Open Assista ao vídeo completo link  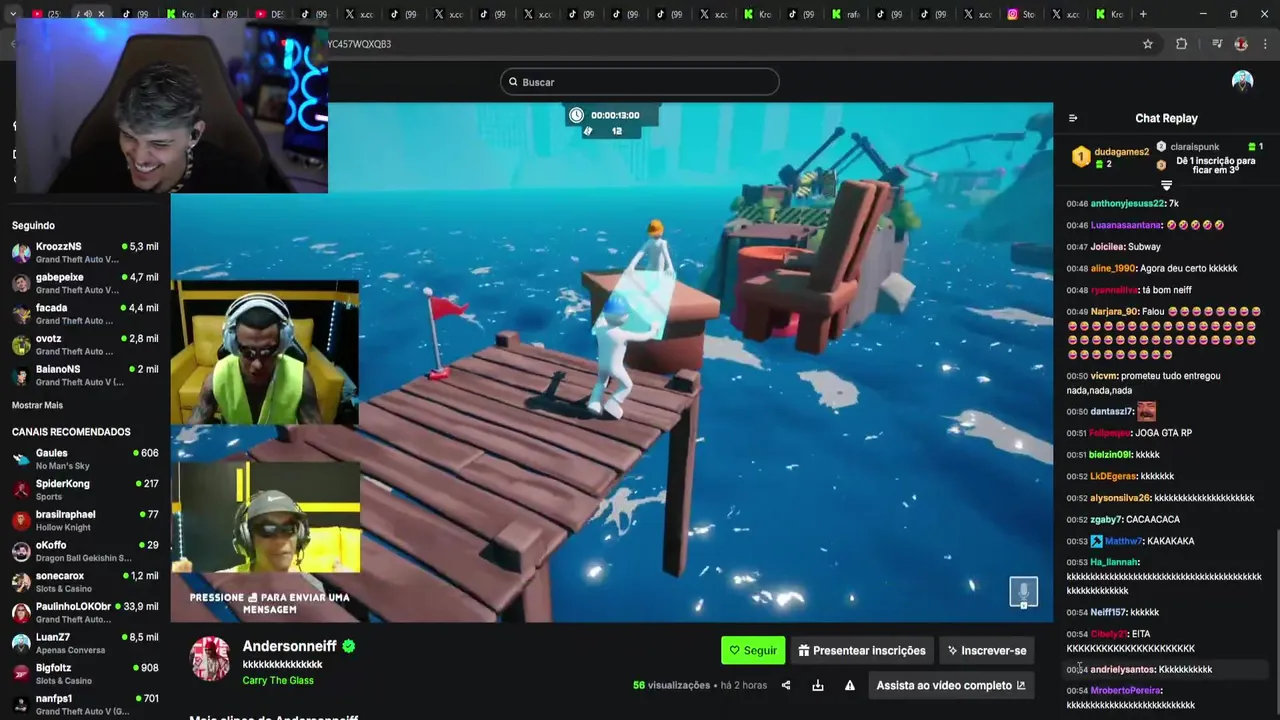coord(951,685)
